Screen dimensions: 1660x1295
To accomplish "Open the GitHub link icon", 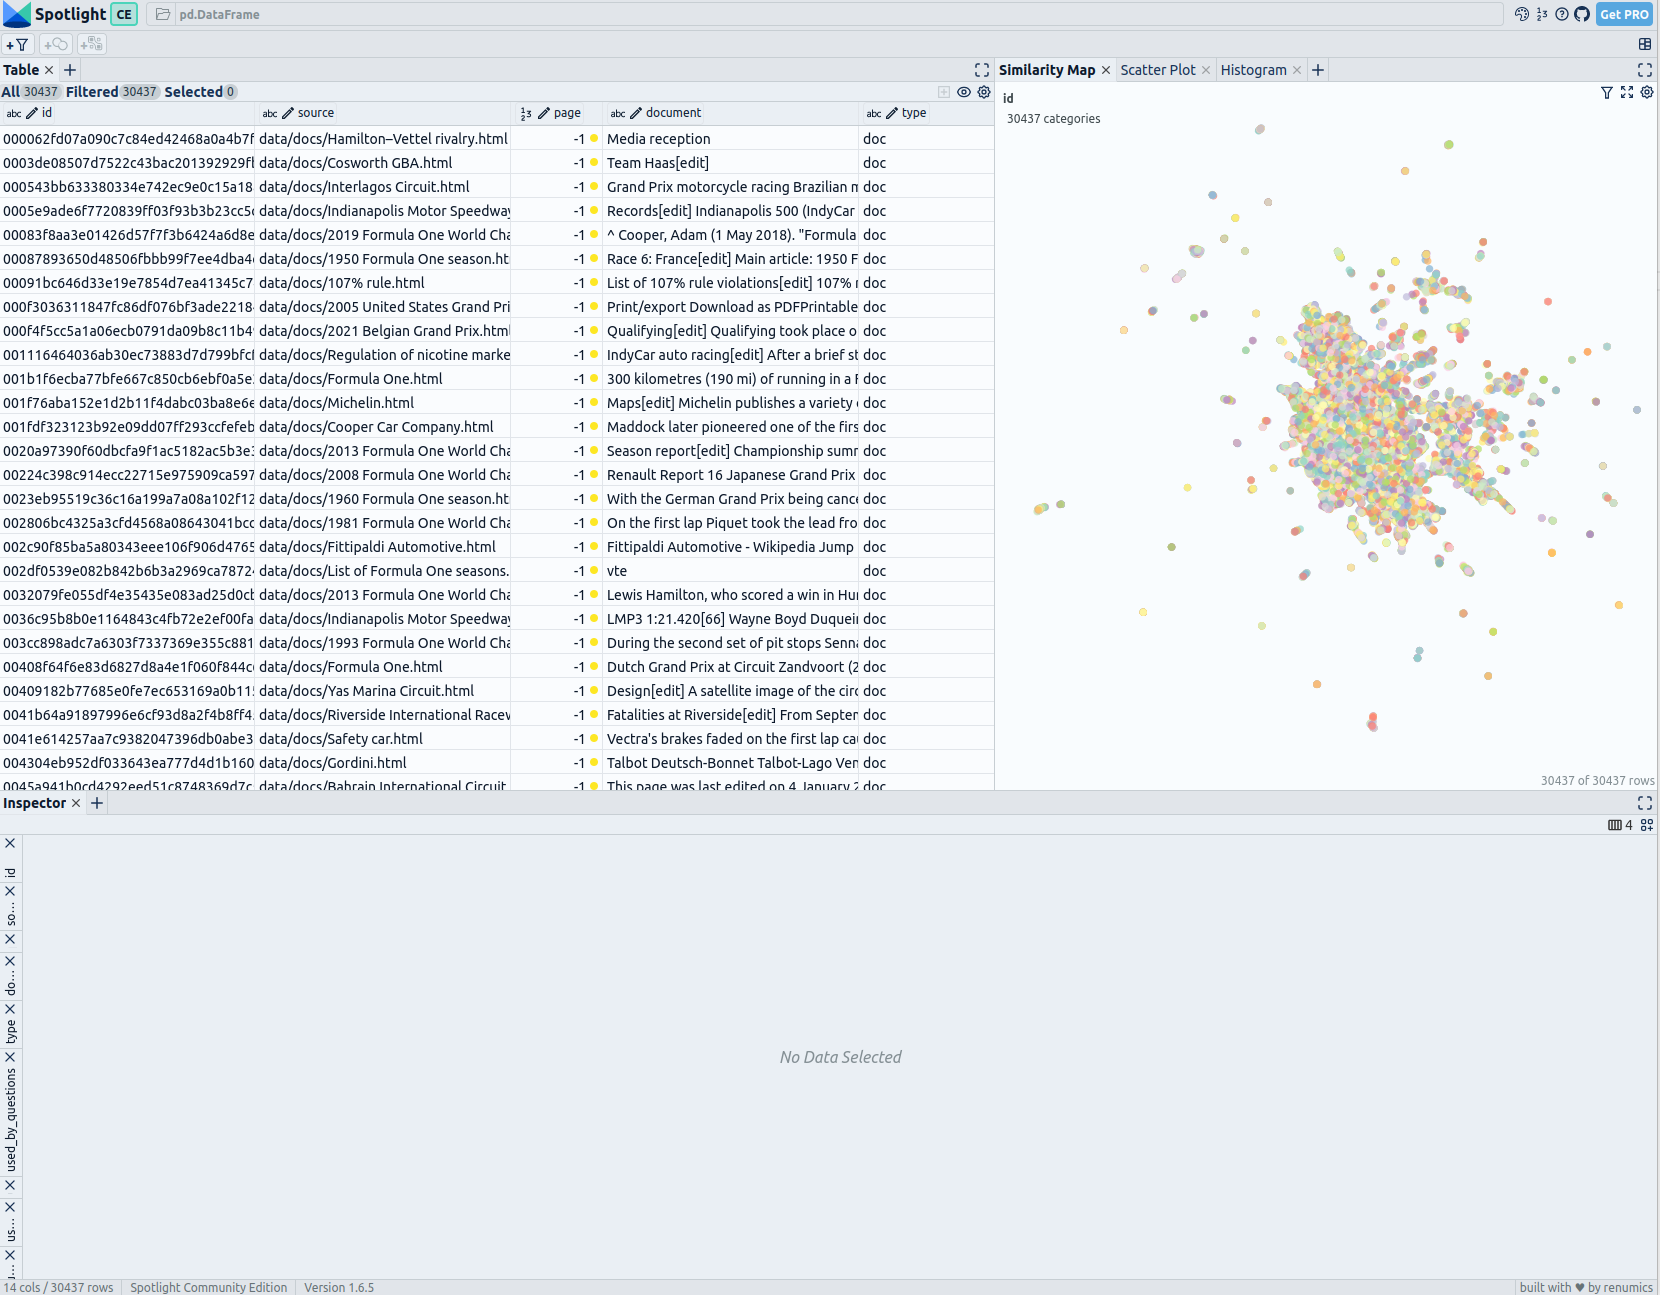I will 1582,14.
